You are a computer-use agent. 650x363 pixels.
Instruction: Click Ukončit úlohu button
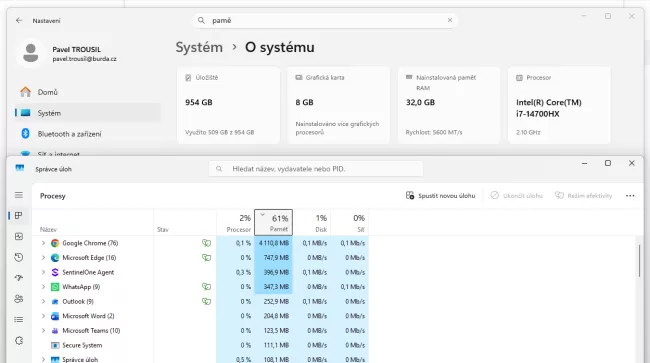pyautogui.click(x=517, y=196)
